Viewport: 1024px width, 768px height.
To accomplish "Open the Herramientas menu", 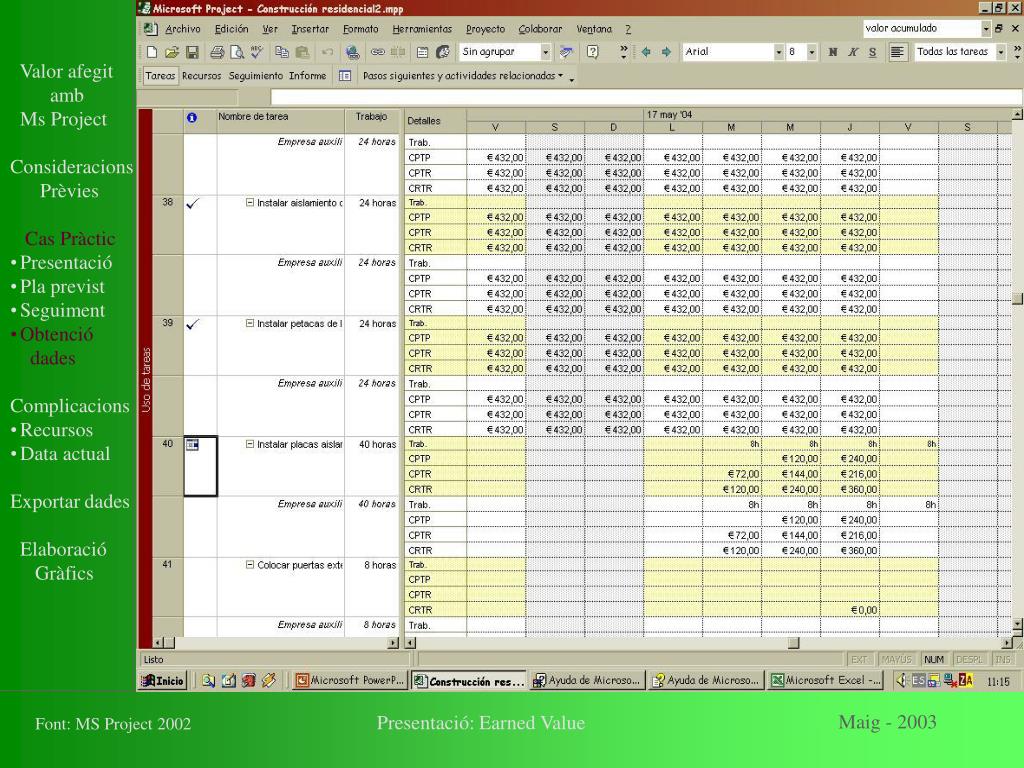I will click(x=422, y=29).
